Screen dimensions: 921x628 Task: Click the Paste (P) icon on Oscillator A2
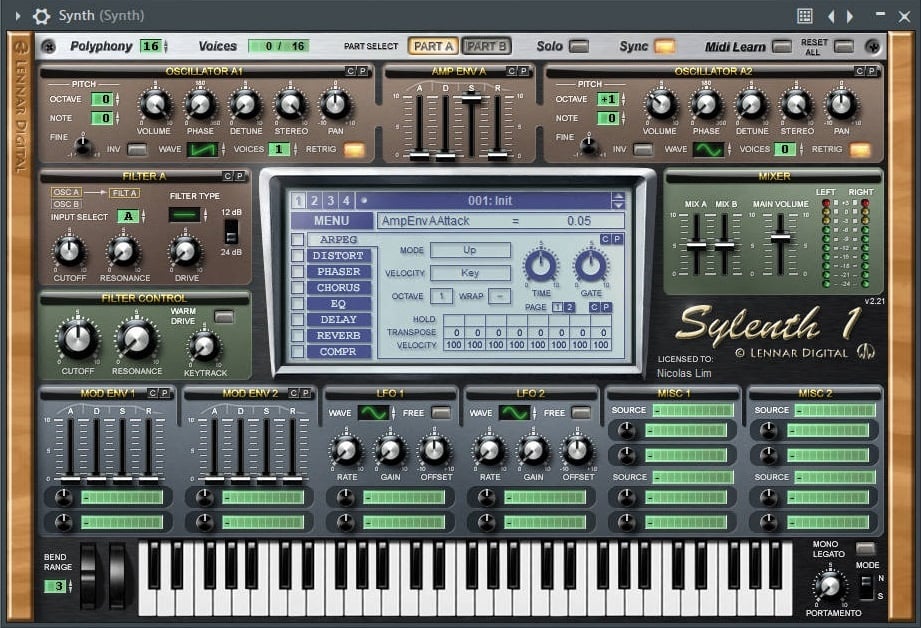[871, 72]
